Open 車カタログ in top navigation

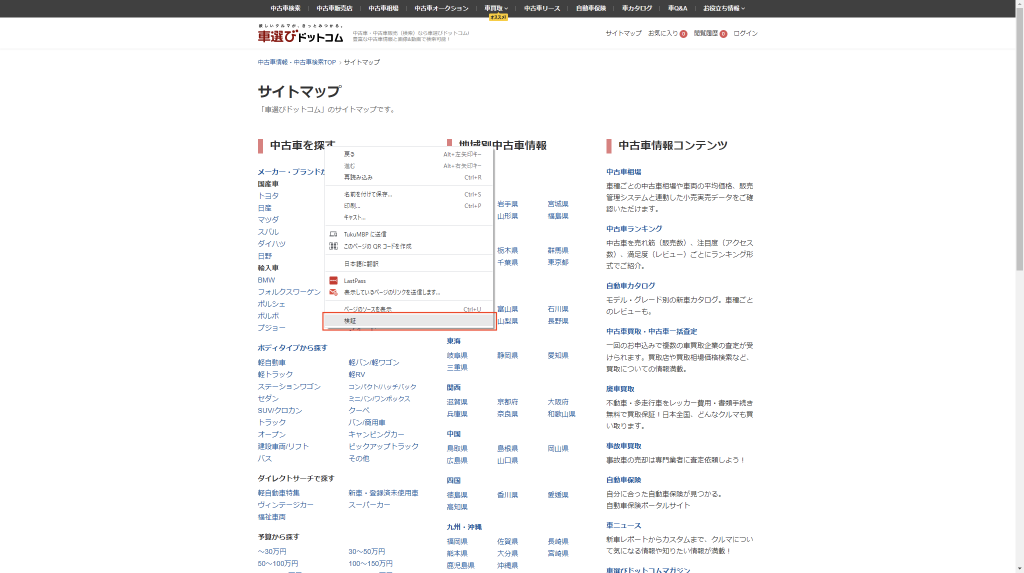(637, 8)
